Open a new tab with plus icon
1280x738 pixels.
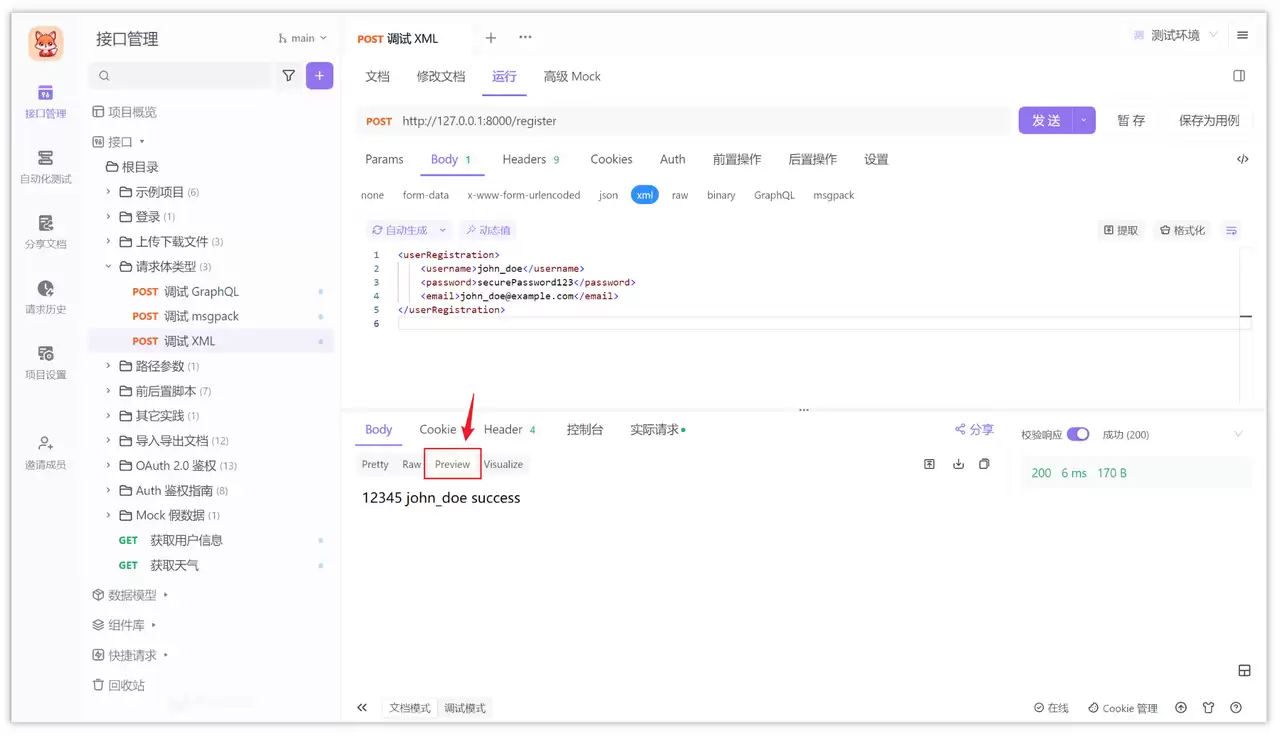click(491, 38)
